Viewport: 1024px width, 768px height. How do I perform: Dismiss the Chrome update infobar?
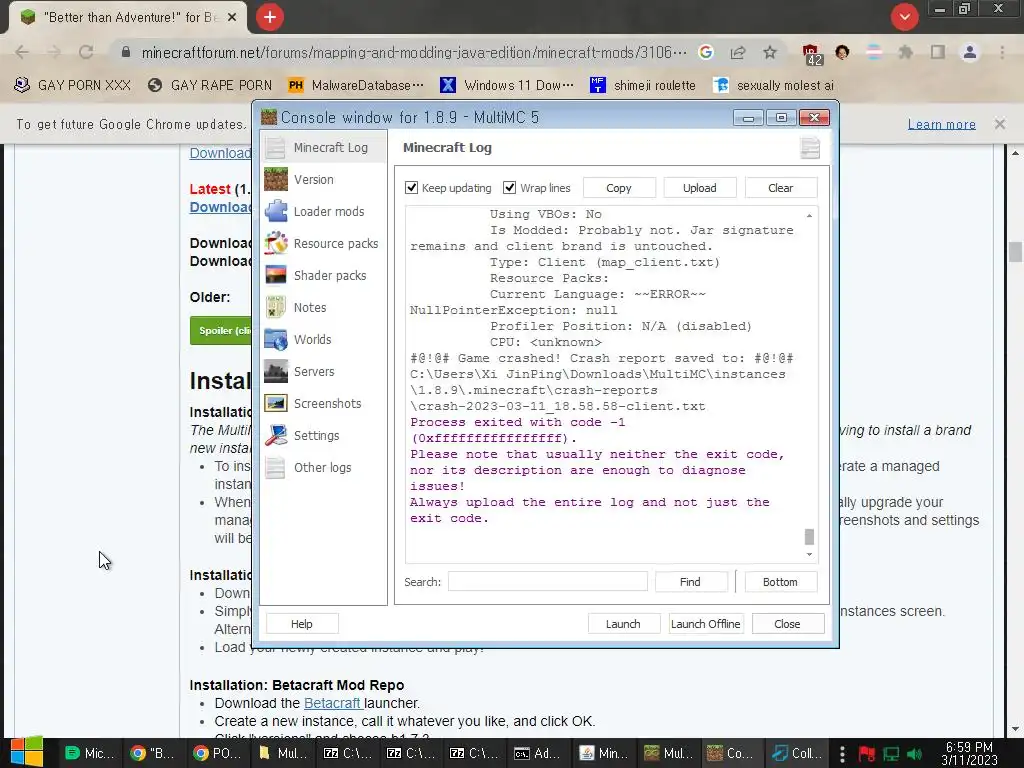pos(1000,123)
